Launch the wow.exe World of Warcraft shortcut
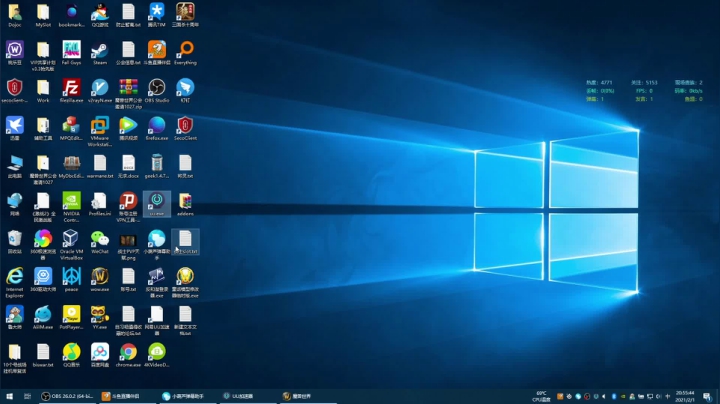 [x=100, y=280]
